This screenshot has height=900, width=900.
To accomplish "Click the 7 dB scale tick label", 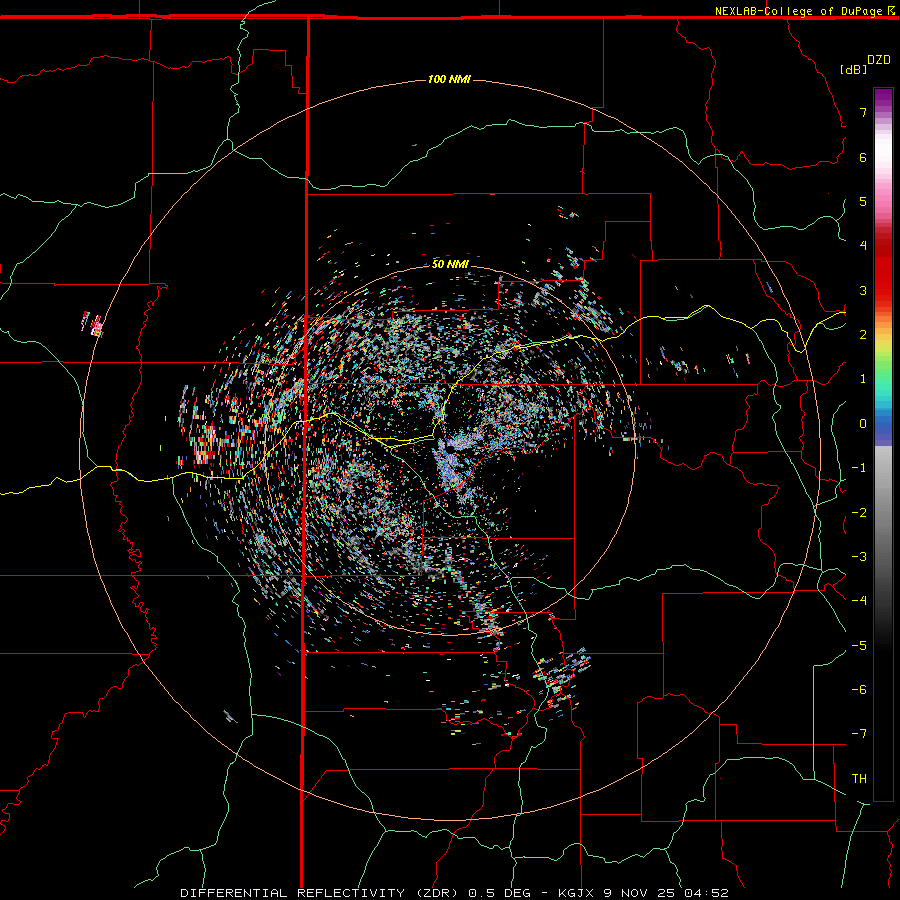I will click(x=863, y=112).
